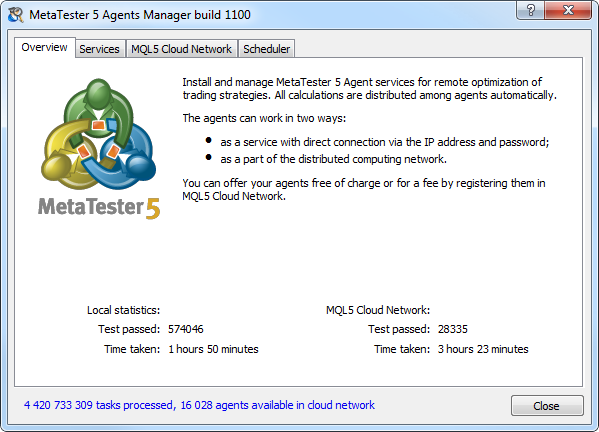Click the bullet about distributed computing network
The height and width of the screenshot is (432, 599).
pyautogui.click(x=333, y=159)
